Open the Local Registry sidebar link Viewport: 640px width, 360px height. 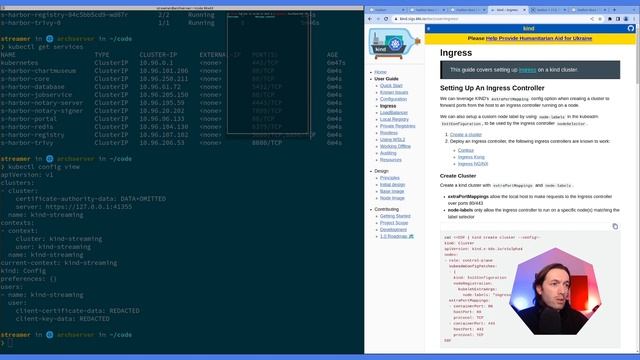click(x=394, y=120)
